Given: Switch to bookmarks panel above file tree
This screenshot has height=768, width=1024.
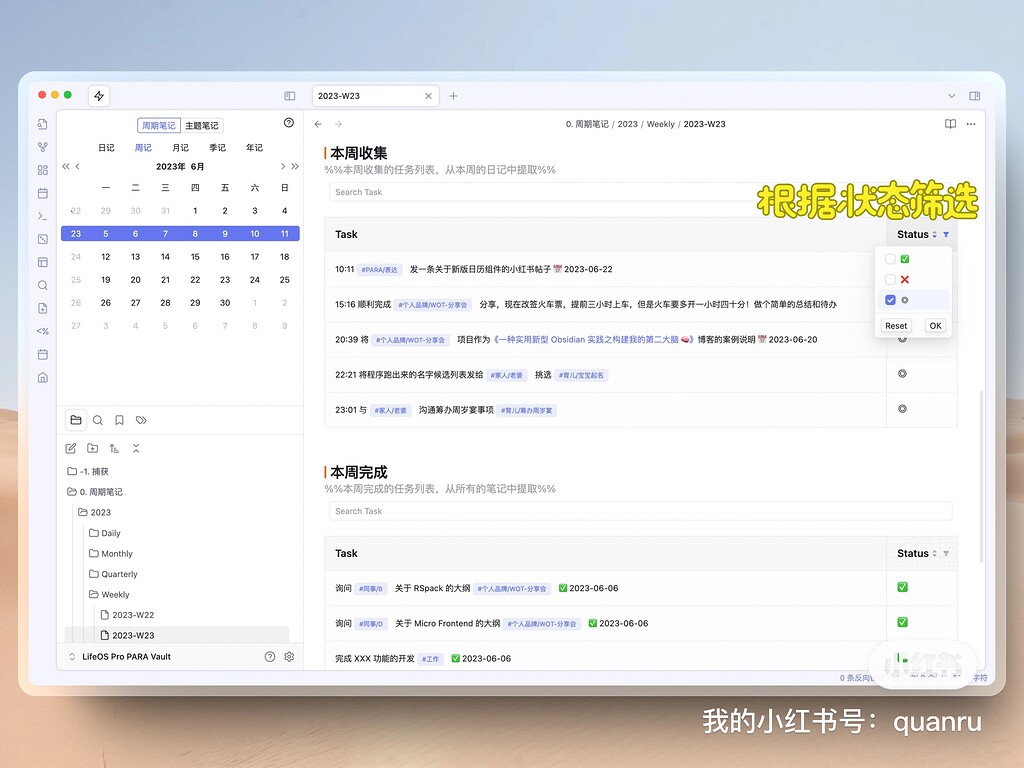Looking at the screenshot, I should (120, 420).
